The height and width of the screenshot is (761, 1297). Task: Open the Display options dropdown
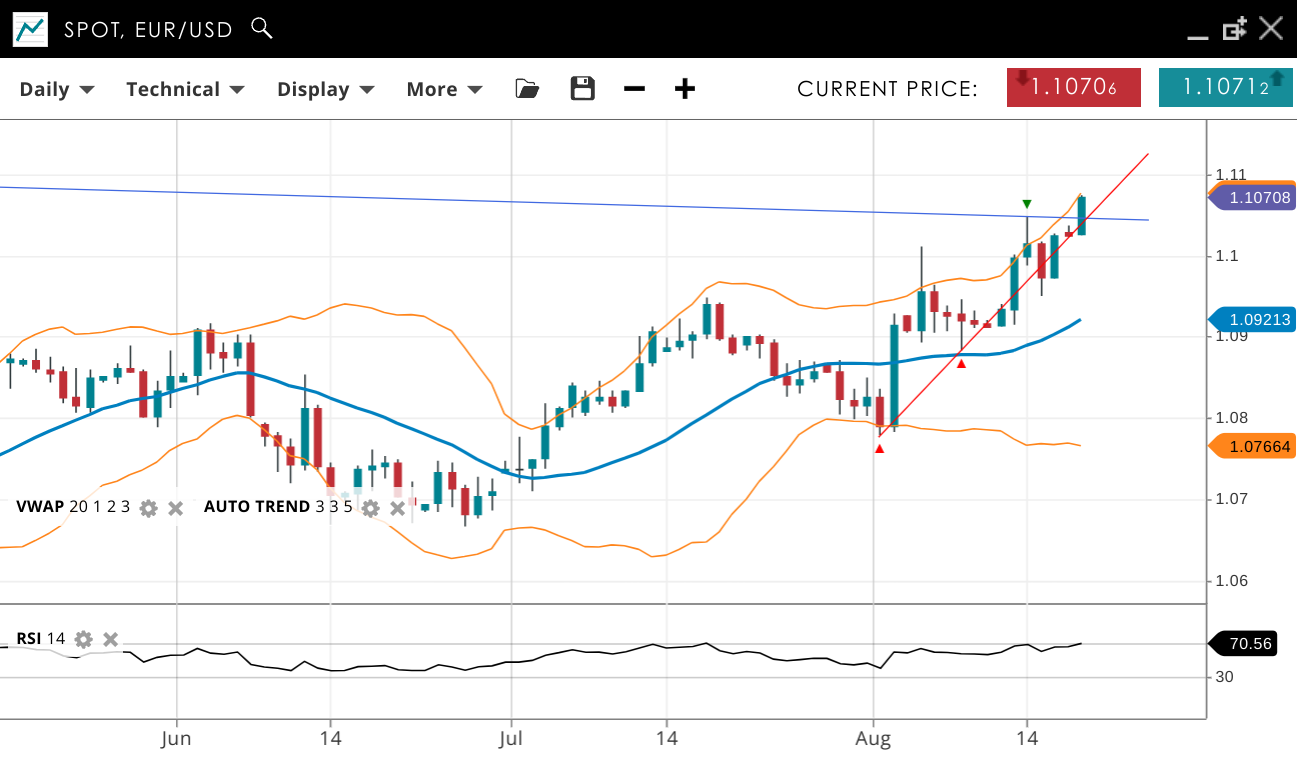(x=325, y=89)
